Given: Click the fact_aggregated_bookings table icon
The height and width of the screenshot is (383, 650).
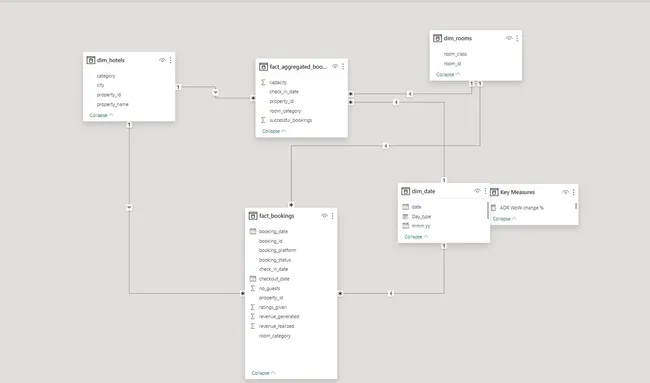Looking at the screenshot, I should (x=263, y=67).
